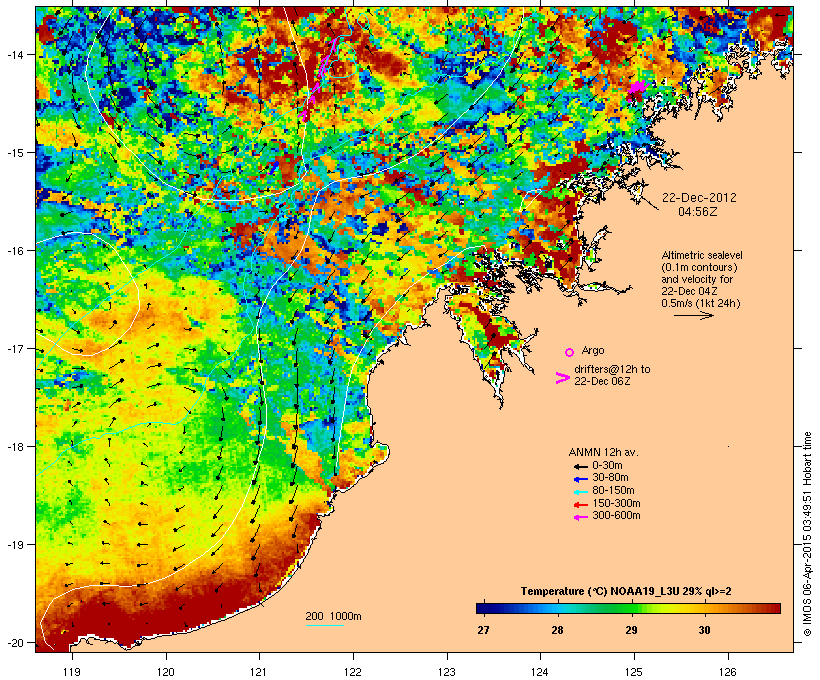Image resolution: width=820 pixels, height=680 pixels.
Task: Click the latitude label '-18'
Action: pyautogui.click(x=14, y=446)
